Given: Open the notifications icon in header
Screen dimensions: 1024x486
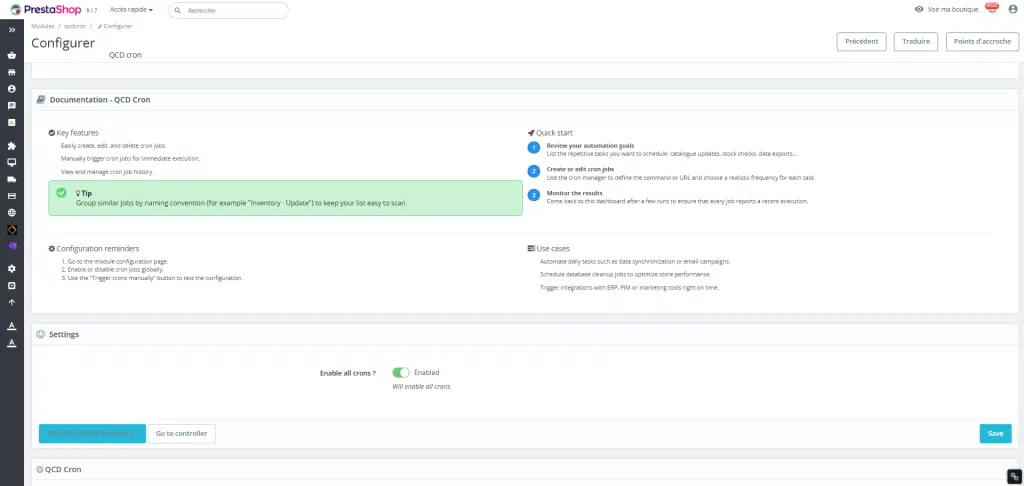Looking at the screenshot, I should tap(992, 8).
